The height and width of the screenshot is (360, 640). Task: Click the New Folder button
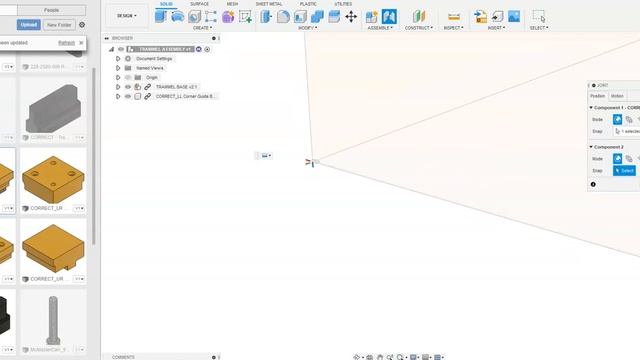point(59,25)
